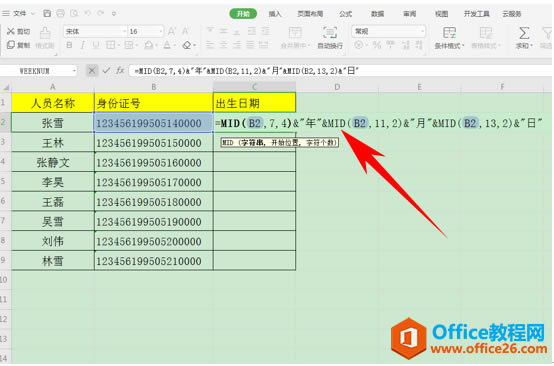This screenshot has height=366, width=554.
Task: Open the fx insert function dialog
Action: 120,71
